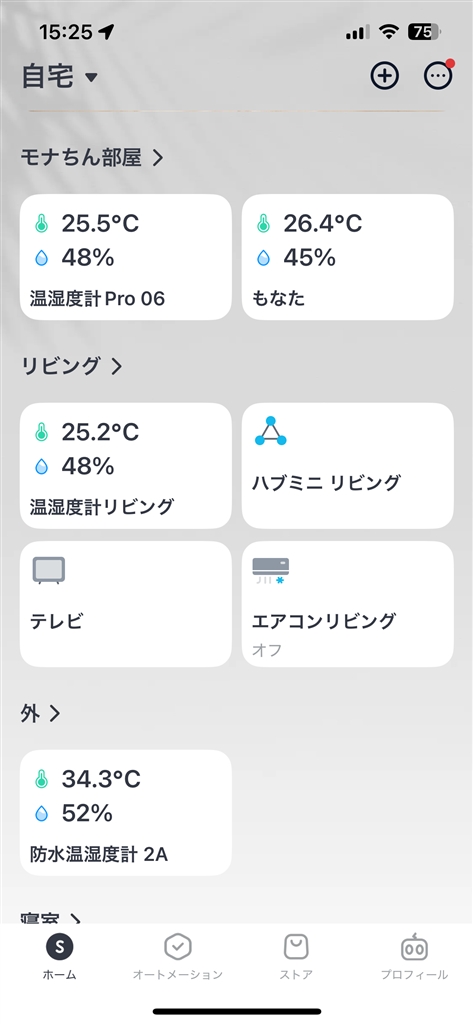Screen dimensions: 473x1024
Task: Expand the モナちん部屋 room section
Action: click(x=91, y=157)
